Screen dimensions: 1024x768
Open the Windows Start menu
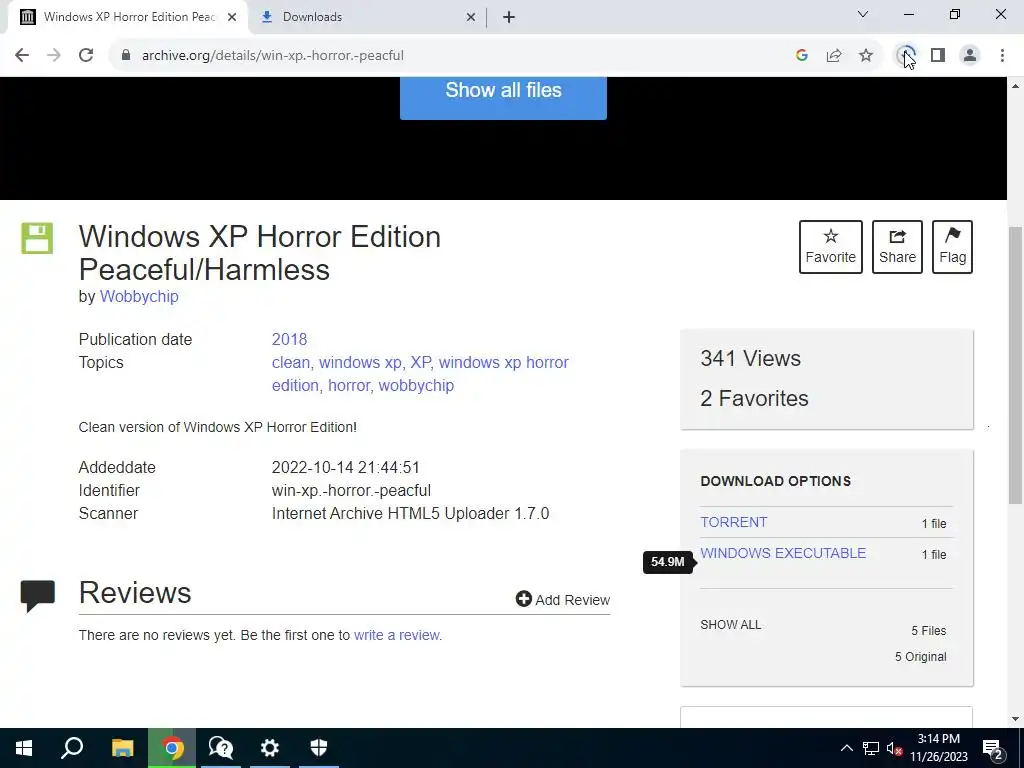click(x=24, y=748)
